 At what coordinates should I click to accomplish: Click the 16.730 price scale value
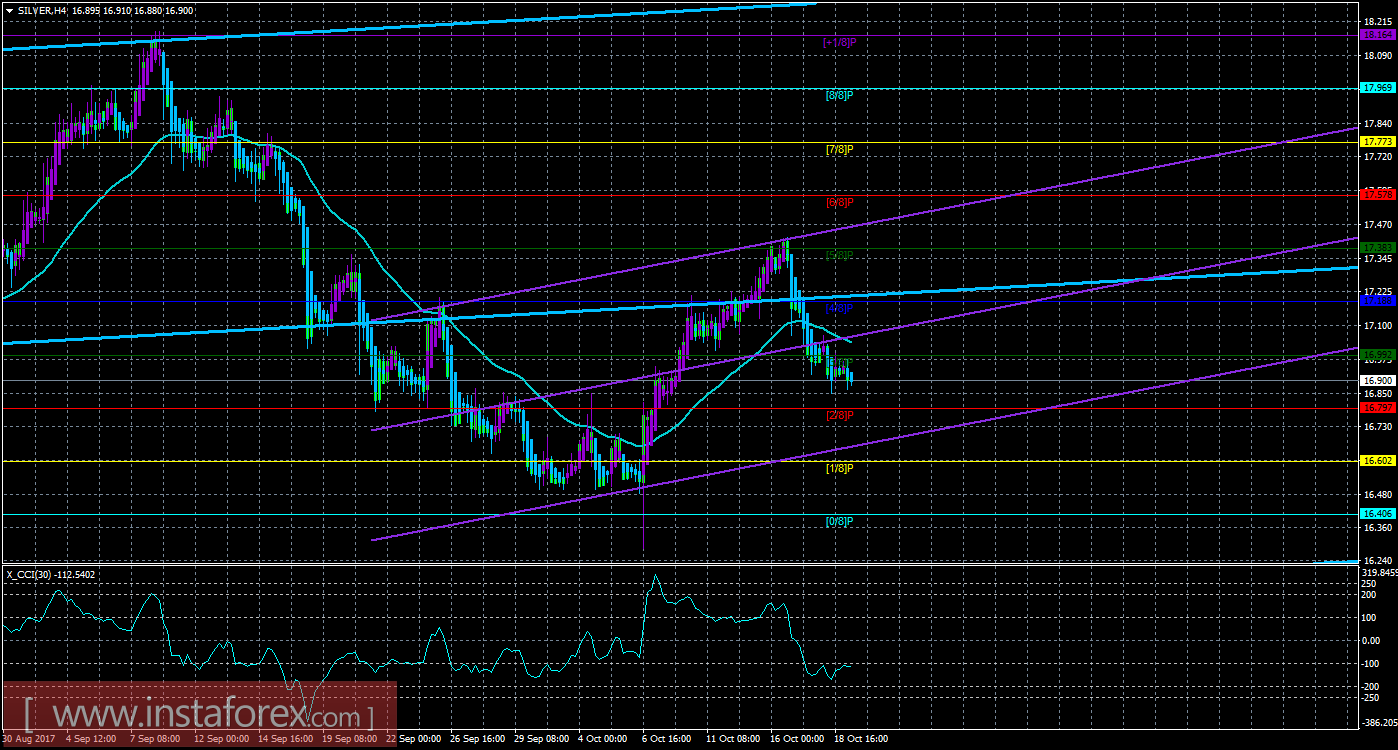tap(1378, 427)
